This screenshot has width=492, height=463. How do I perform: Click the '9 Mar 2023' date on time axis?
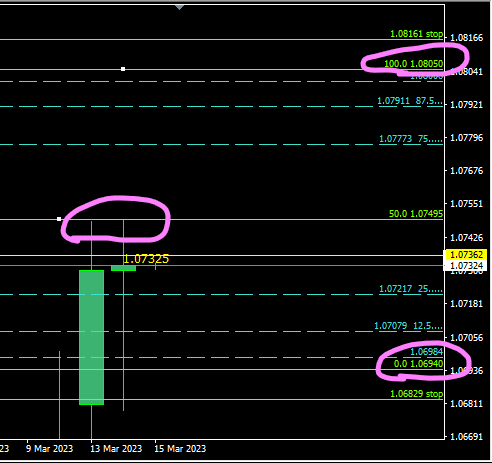click(x=49, y=449)
